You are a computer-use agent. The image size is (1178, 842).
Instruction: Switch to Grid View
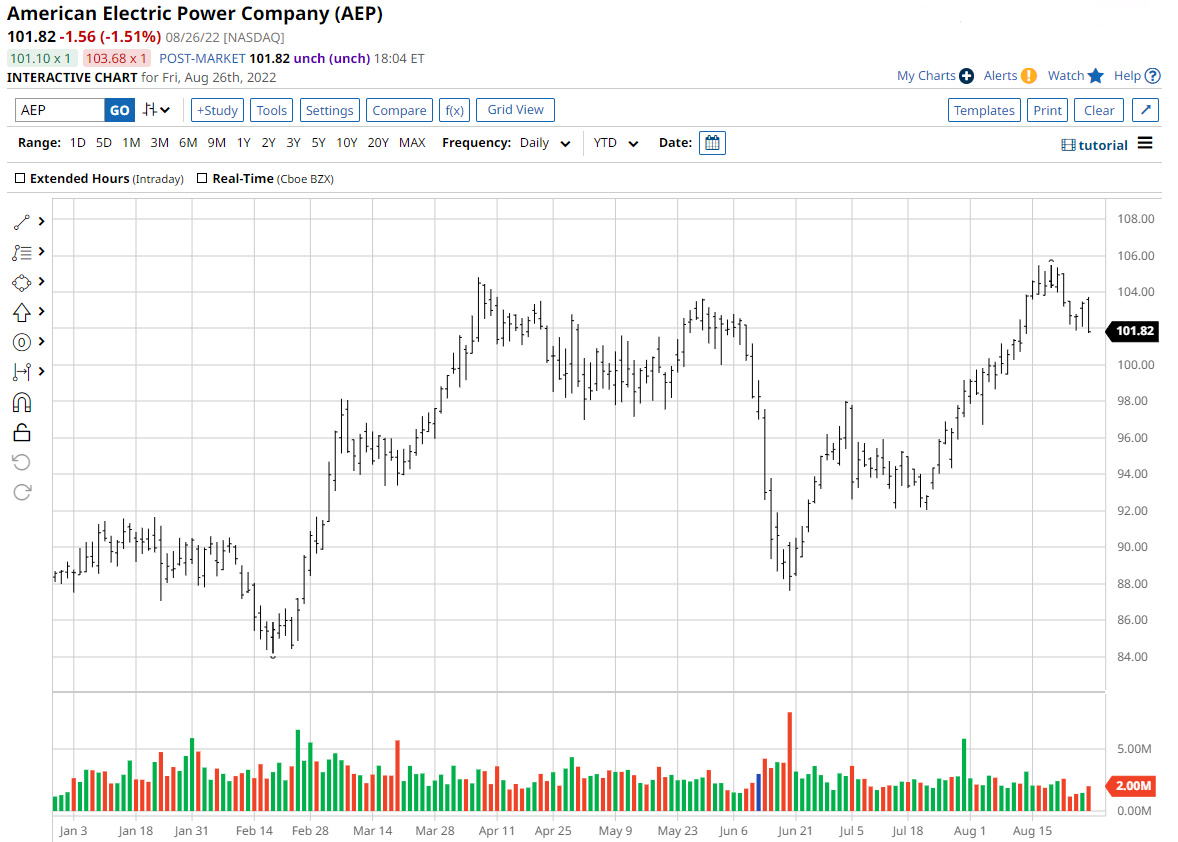pos(515,110)
